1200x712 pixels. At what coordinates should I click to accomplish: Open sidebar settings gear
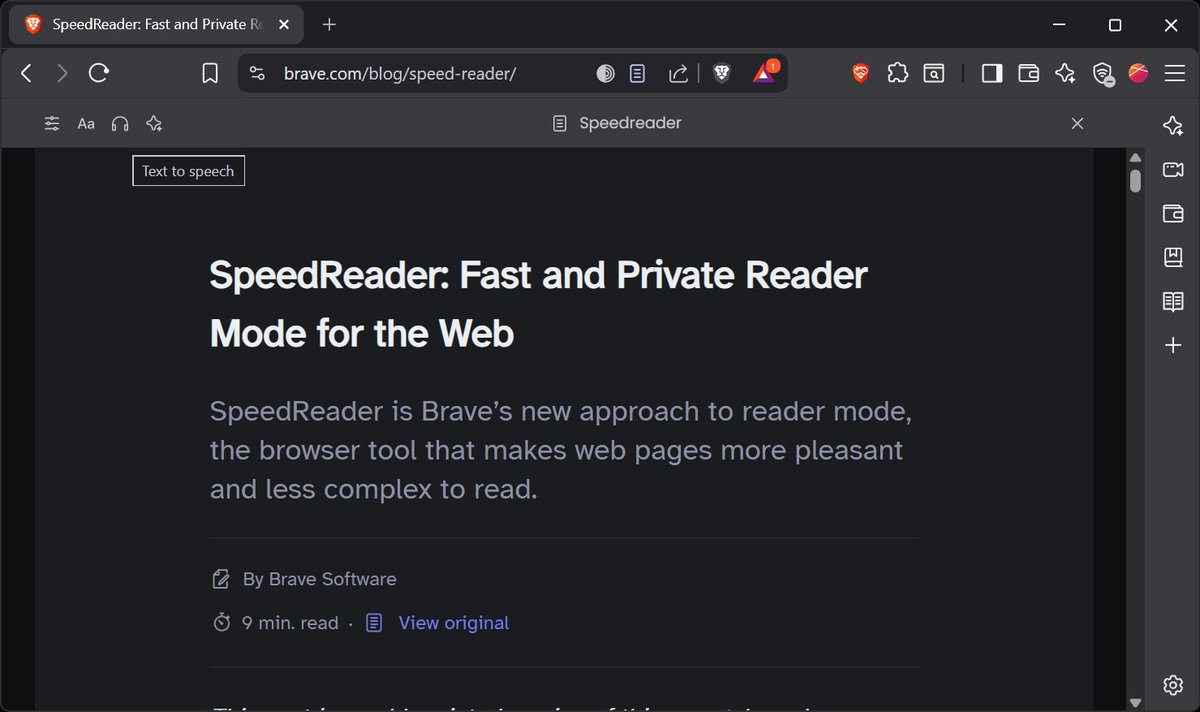pos(1173,685)
